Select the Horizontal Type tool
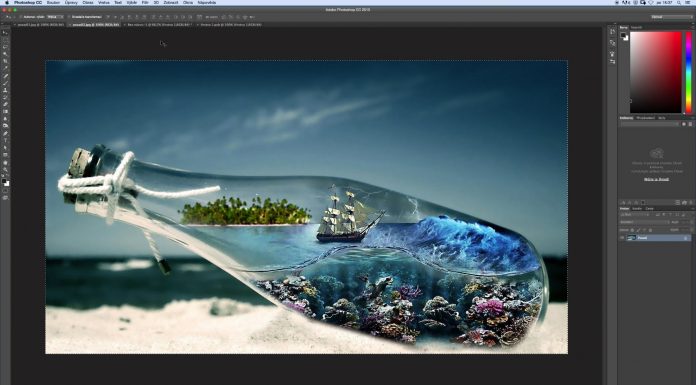 (x=5, y=140)
